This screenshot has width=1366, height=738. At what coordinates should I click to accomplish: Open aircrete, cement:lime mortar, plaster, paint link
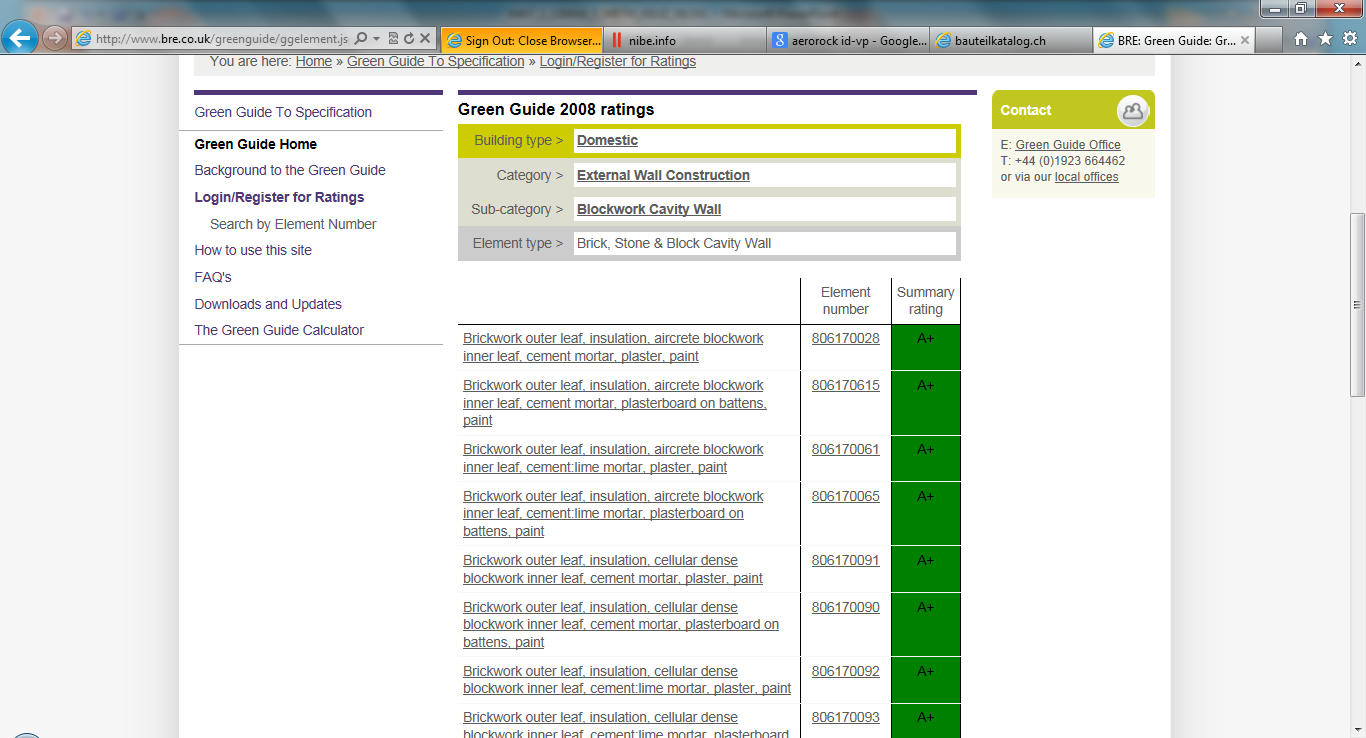613,458
